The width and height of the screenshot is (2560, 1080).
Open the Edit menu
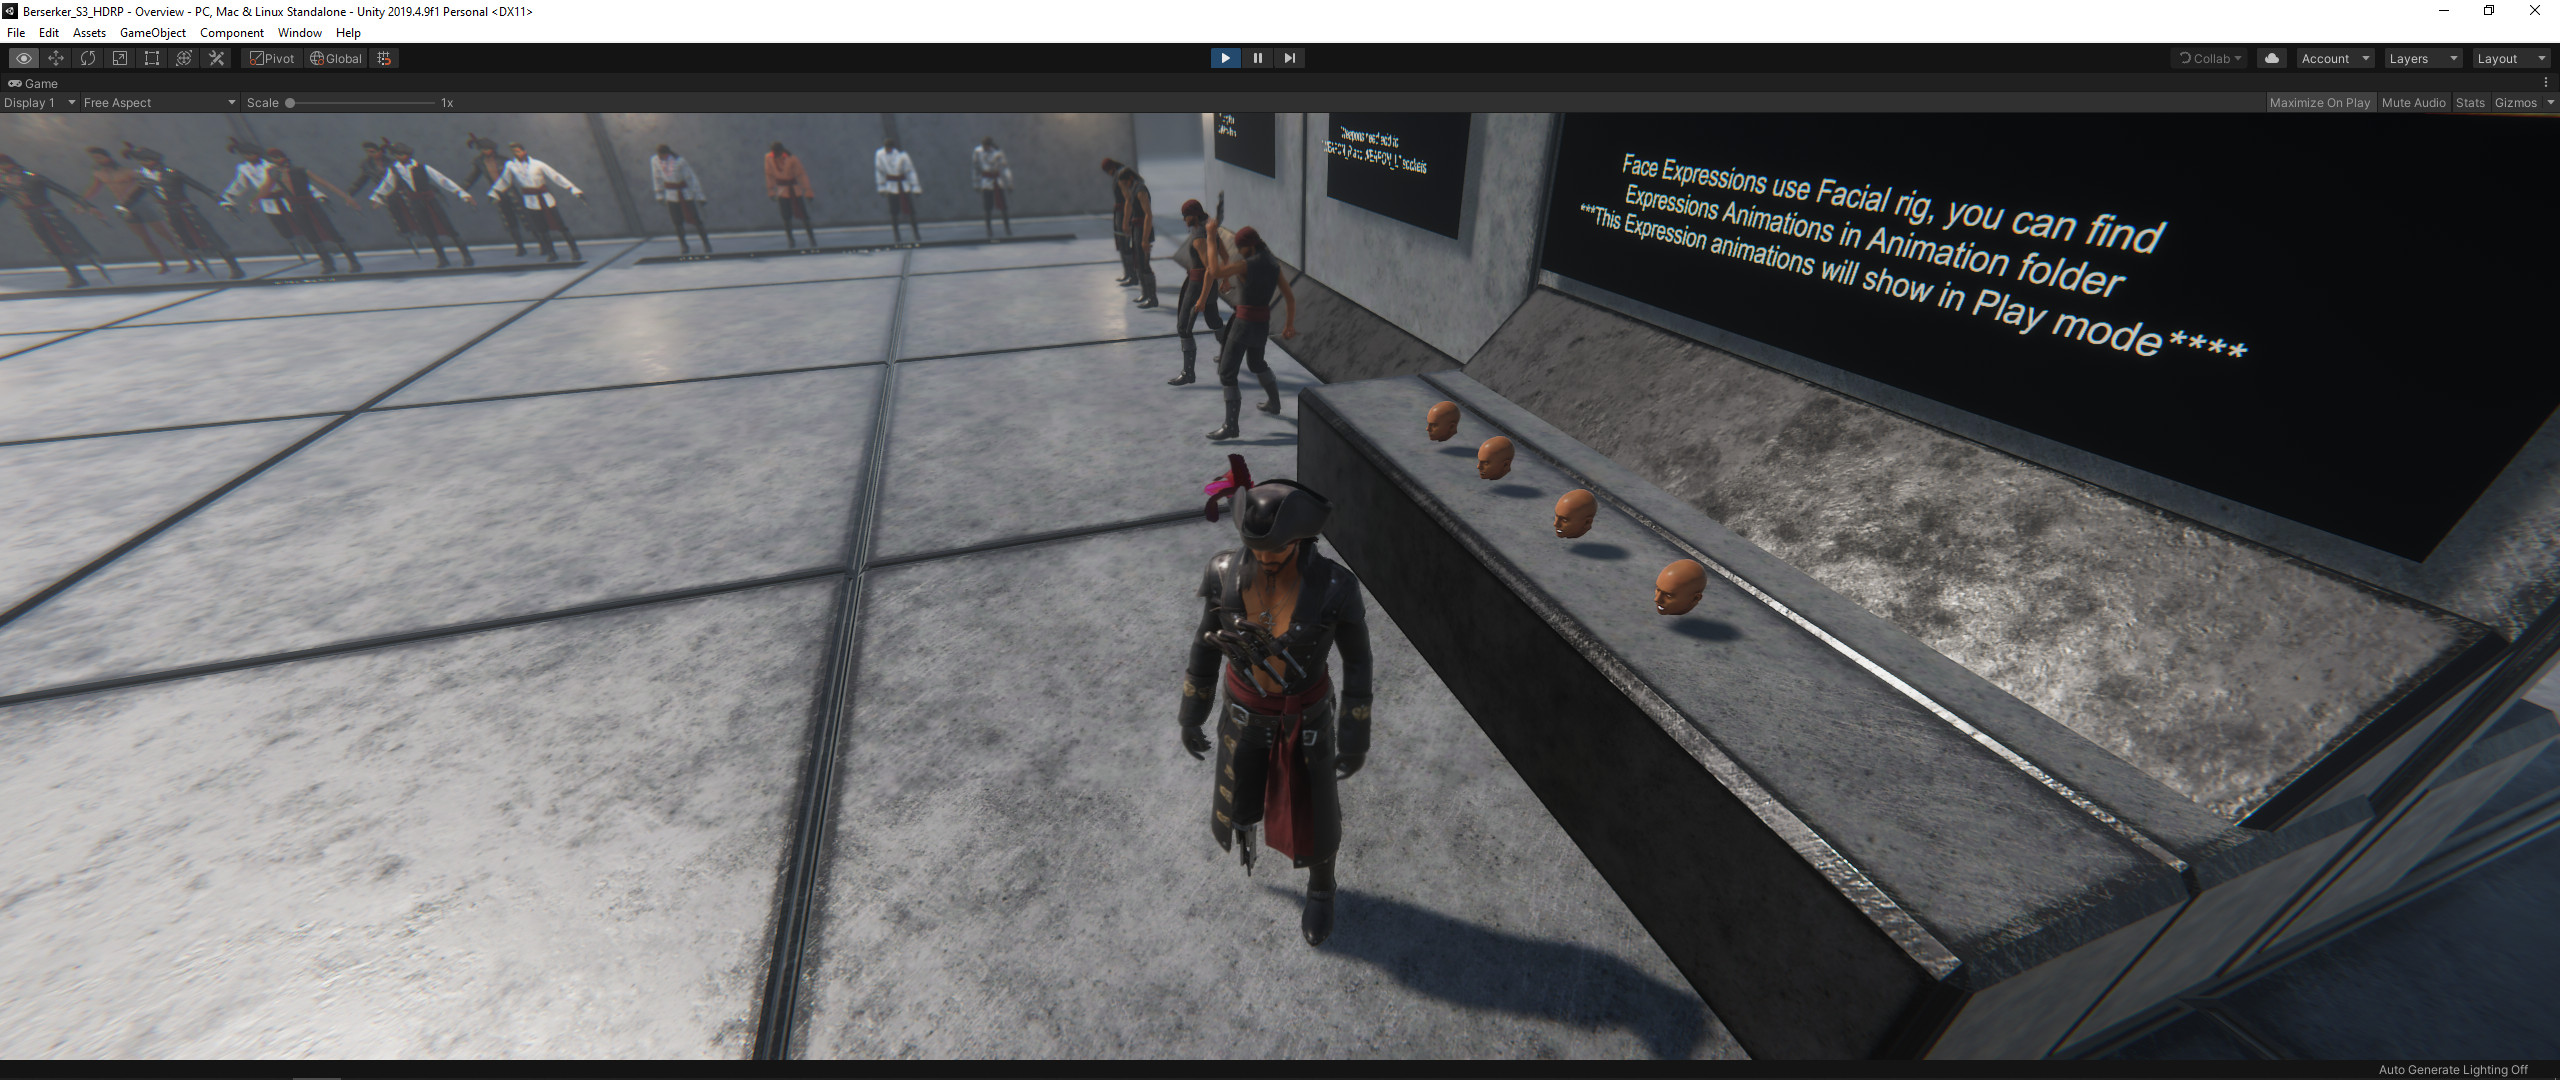[x=48, y=32]
